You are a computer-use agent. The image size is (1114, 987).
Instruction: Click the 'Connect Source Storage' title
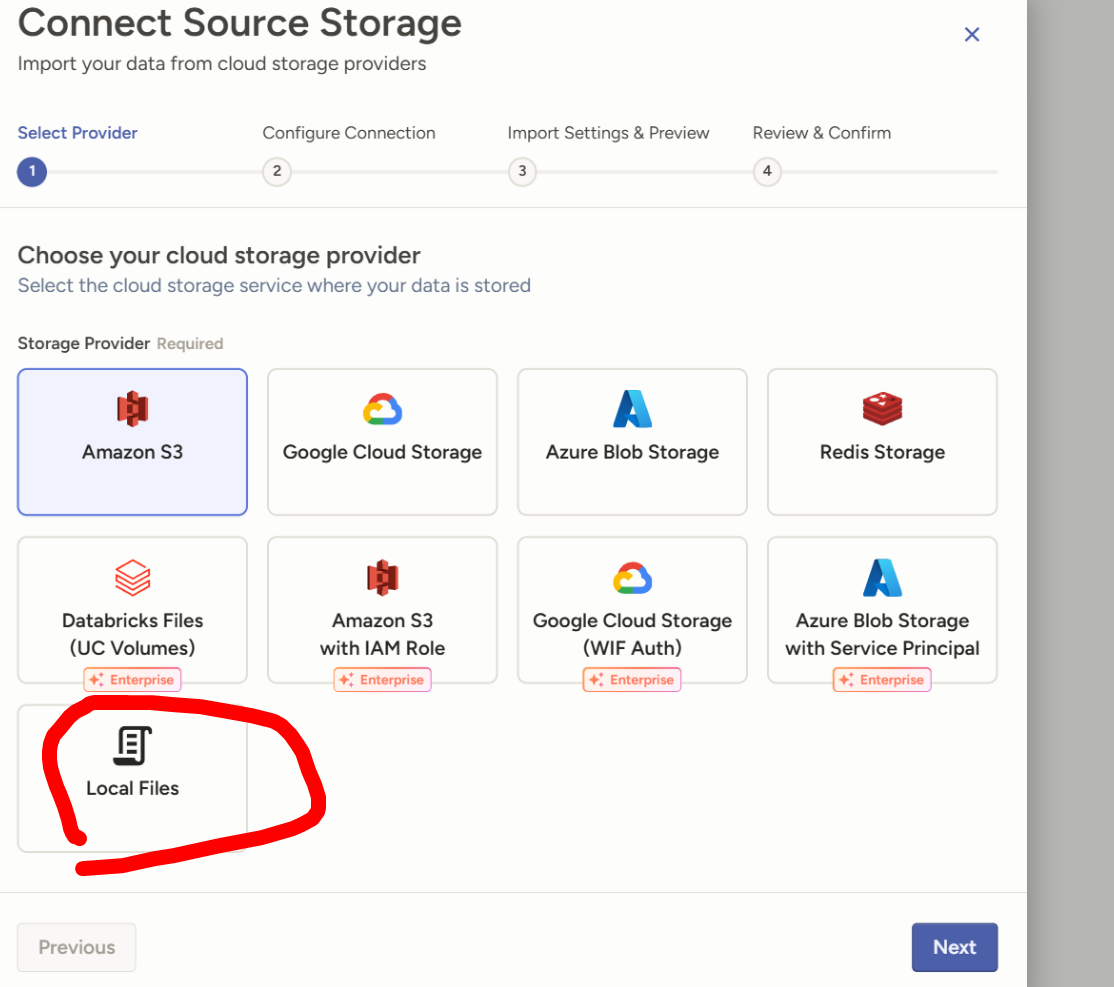239,23
